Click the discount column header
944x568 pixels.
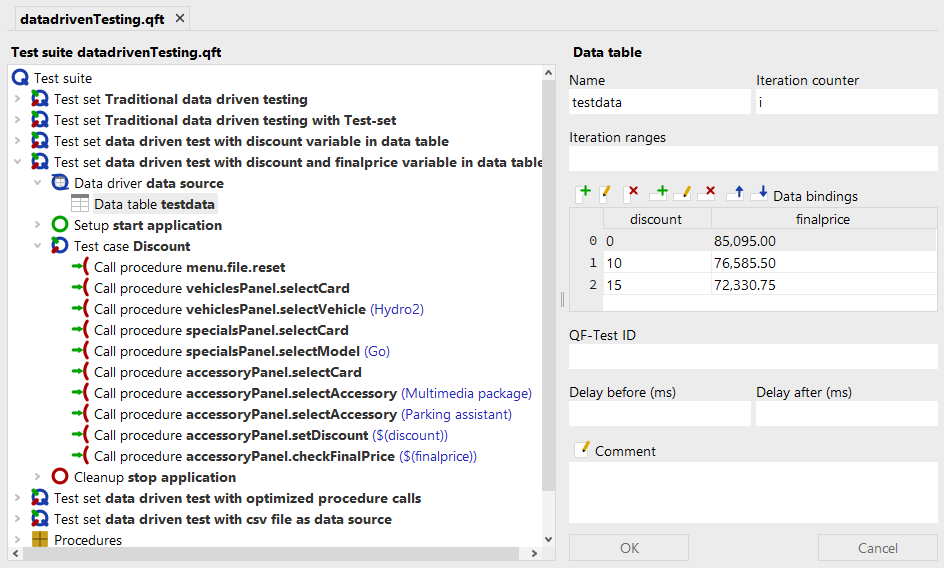[657, 219]
